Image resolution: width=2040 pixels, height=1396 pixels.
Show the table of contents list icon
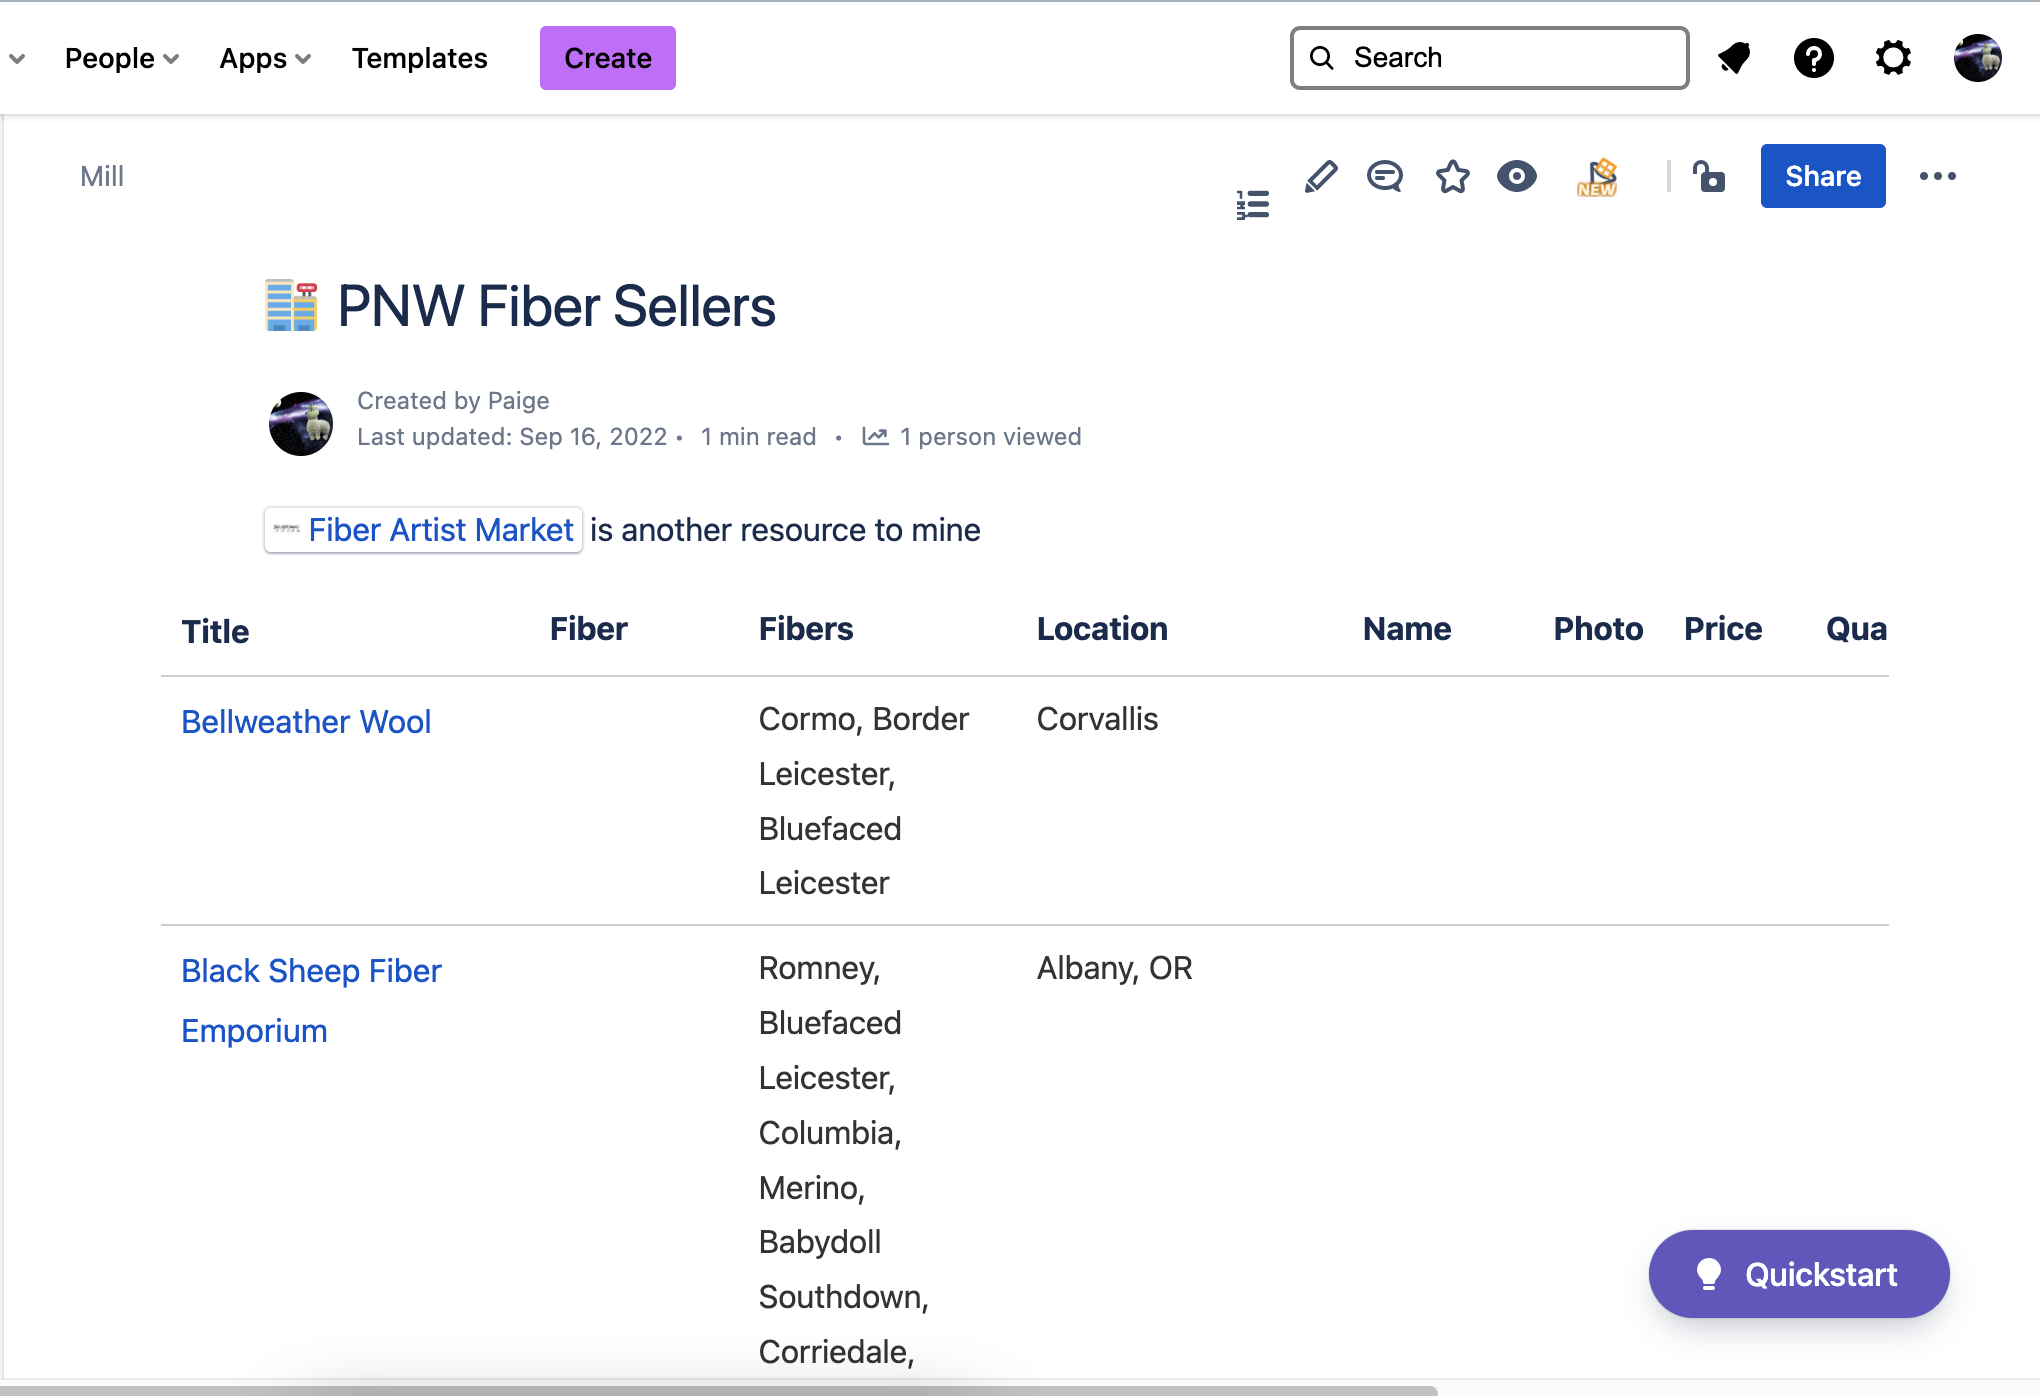click(x=1252, y=205)
